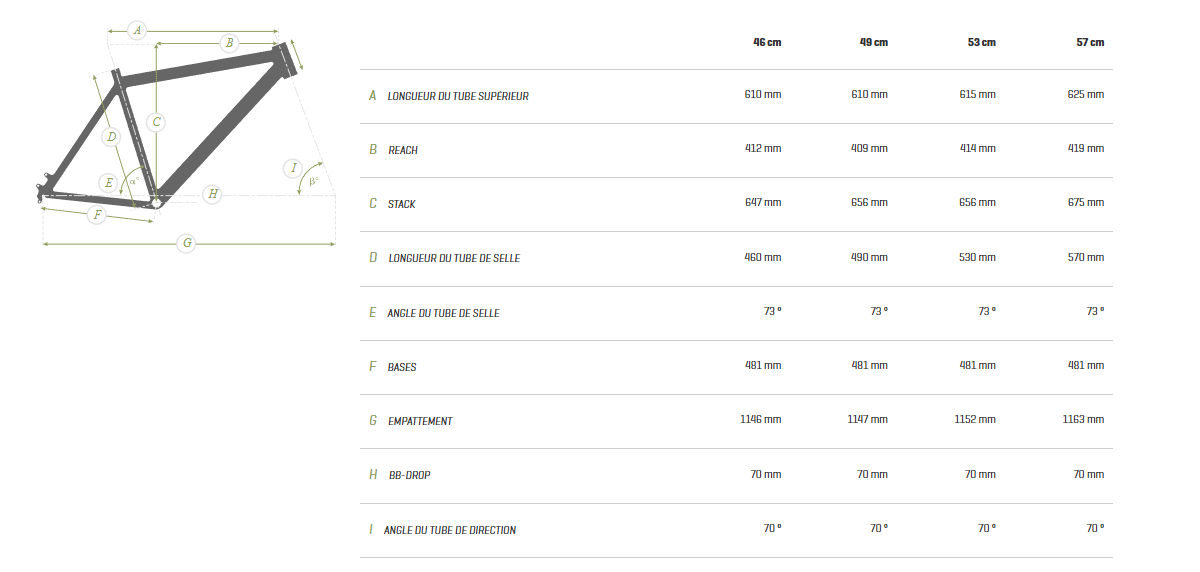This screenshot has width=1200, height=572.
Task: Click the Reach row label
Action: pyautogui.click(x=403, y=150)
